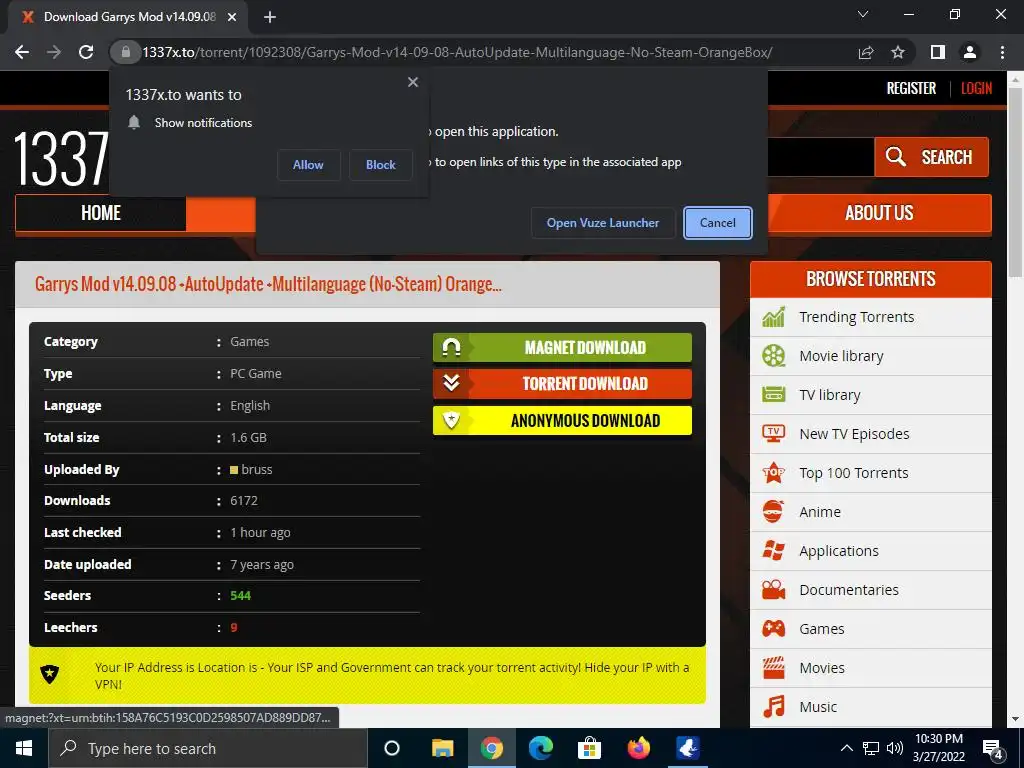Click the Music note icon
Image resolution: width=1024 pixels, height=768 pixels.
774,707
